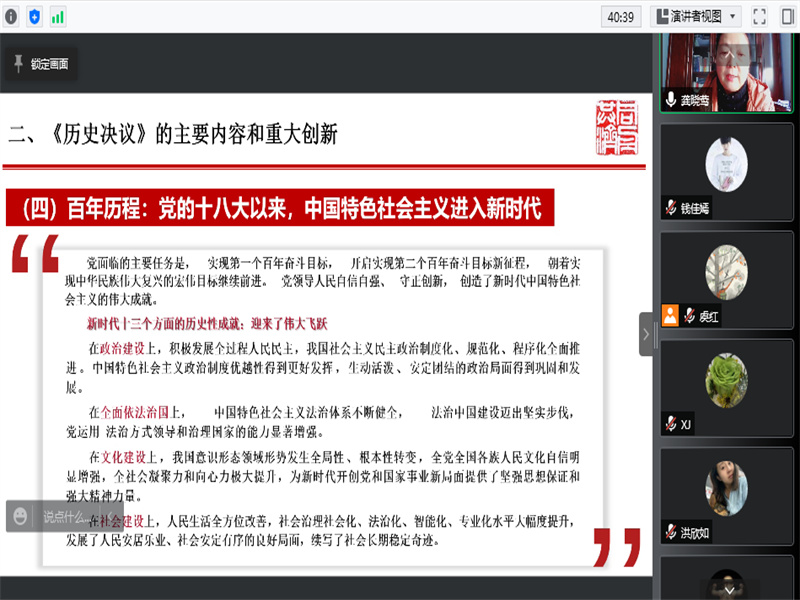
Task: Select XJ's succulent plant avatar tile
Action: [726, 380]
